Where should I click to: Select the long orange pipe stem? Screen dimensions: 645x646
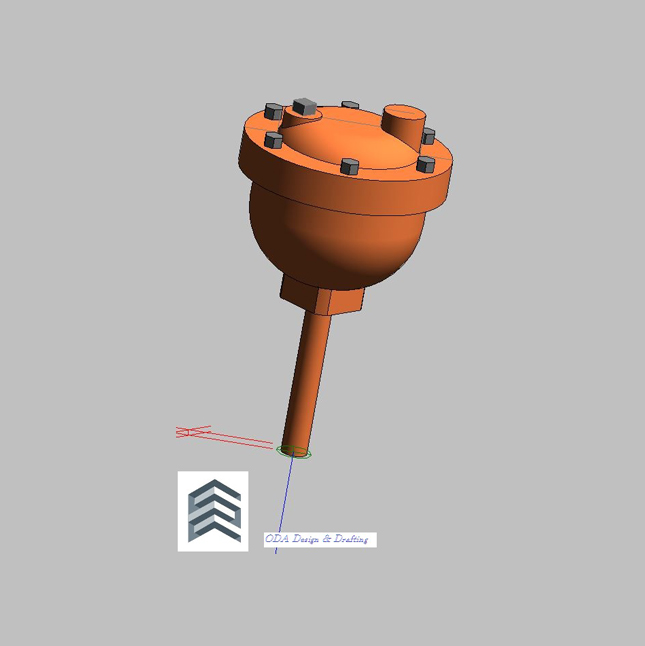(x=308, y=383)
